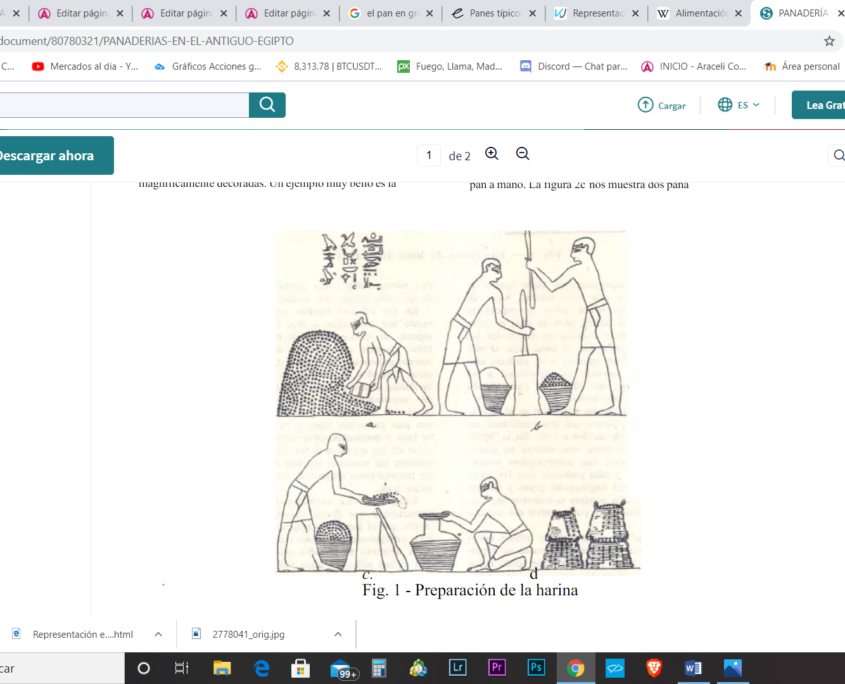Screen dimensions: 845x684
Task: Click the Egyptian flour preparation illustration
Action: coord(458,402)
